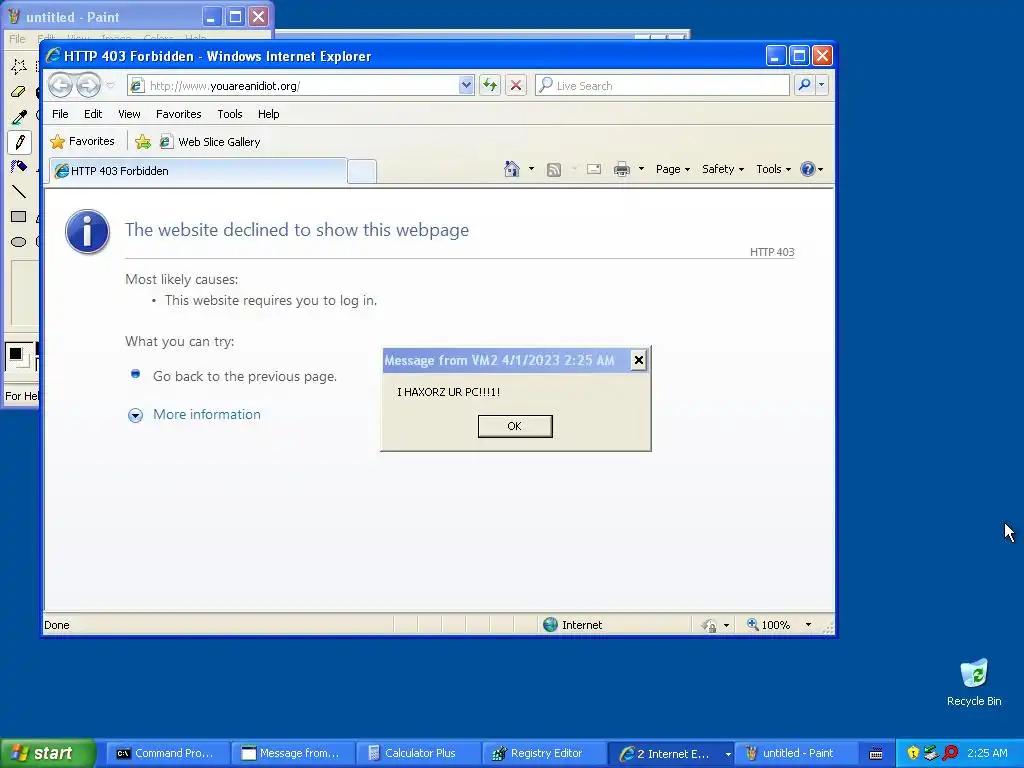The width and height of the screenshot is (1024, 768).
Task: Open the Page dropdown menu
Action: click(673, 169)
